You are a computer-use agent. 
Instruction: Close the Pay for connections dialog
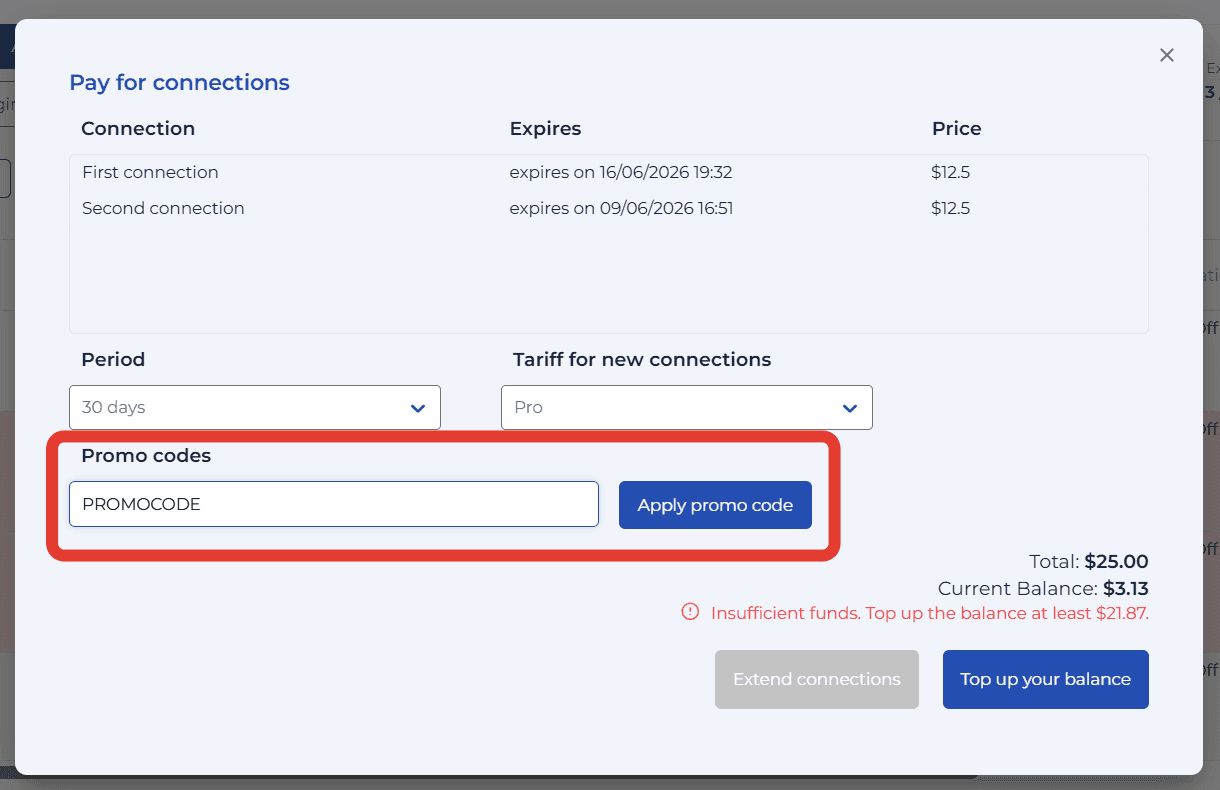point(1166,55)
